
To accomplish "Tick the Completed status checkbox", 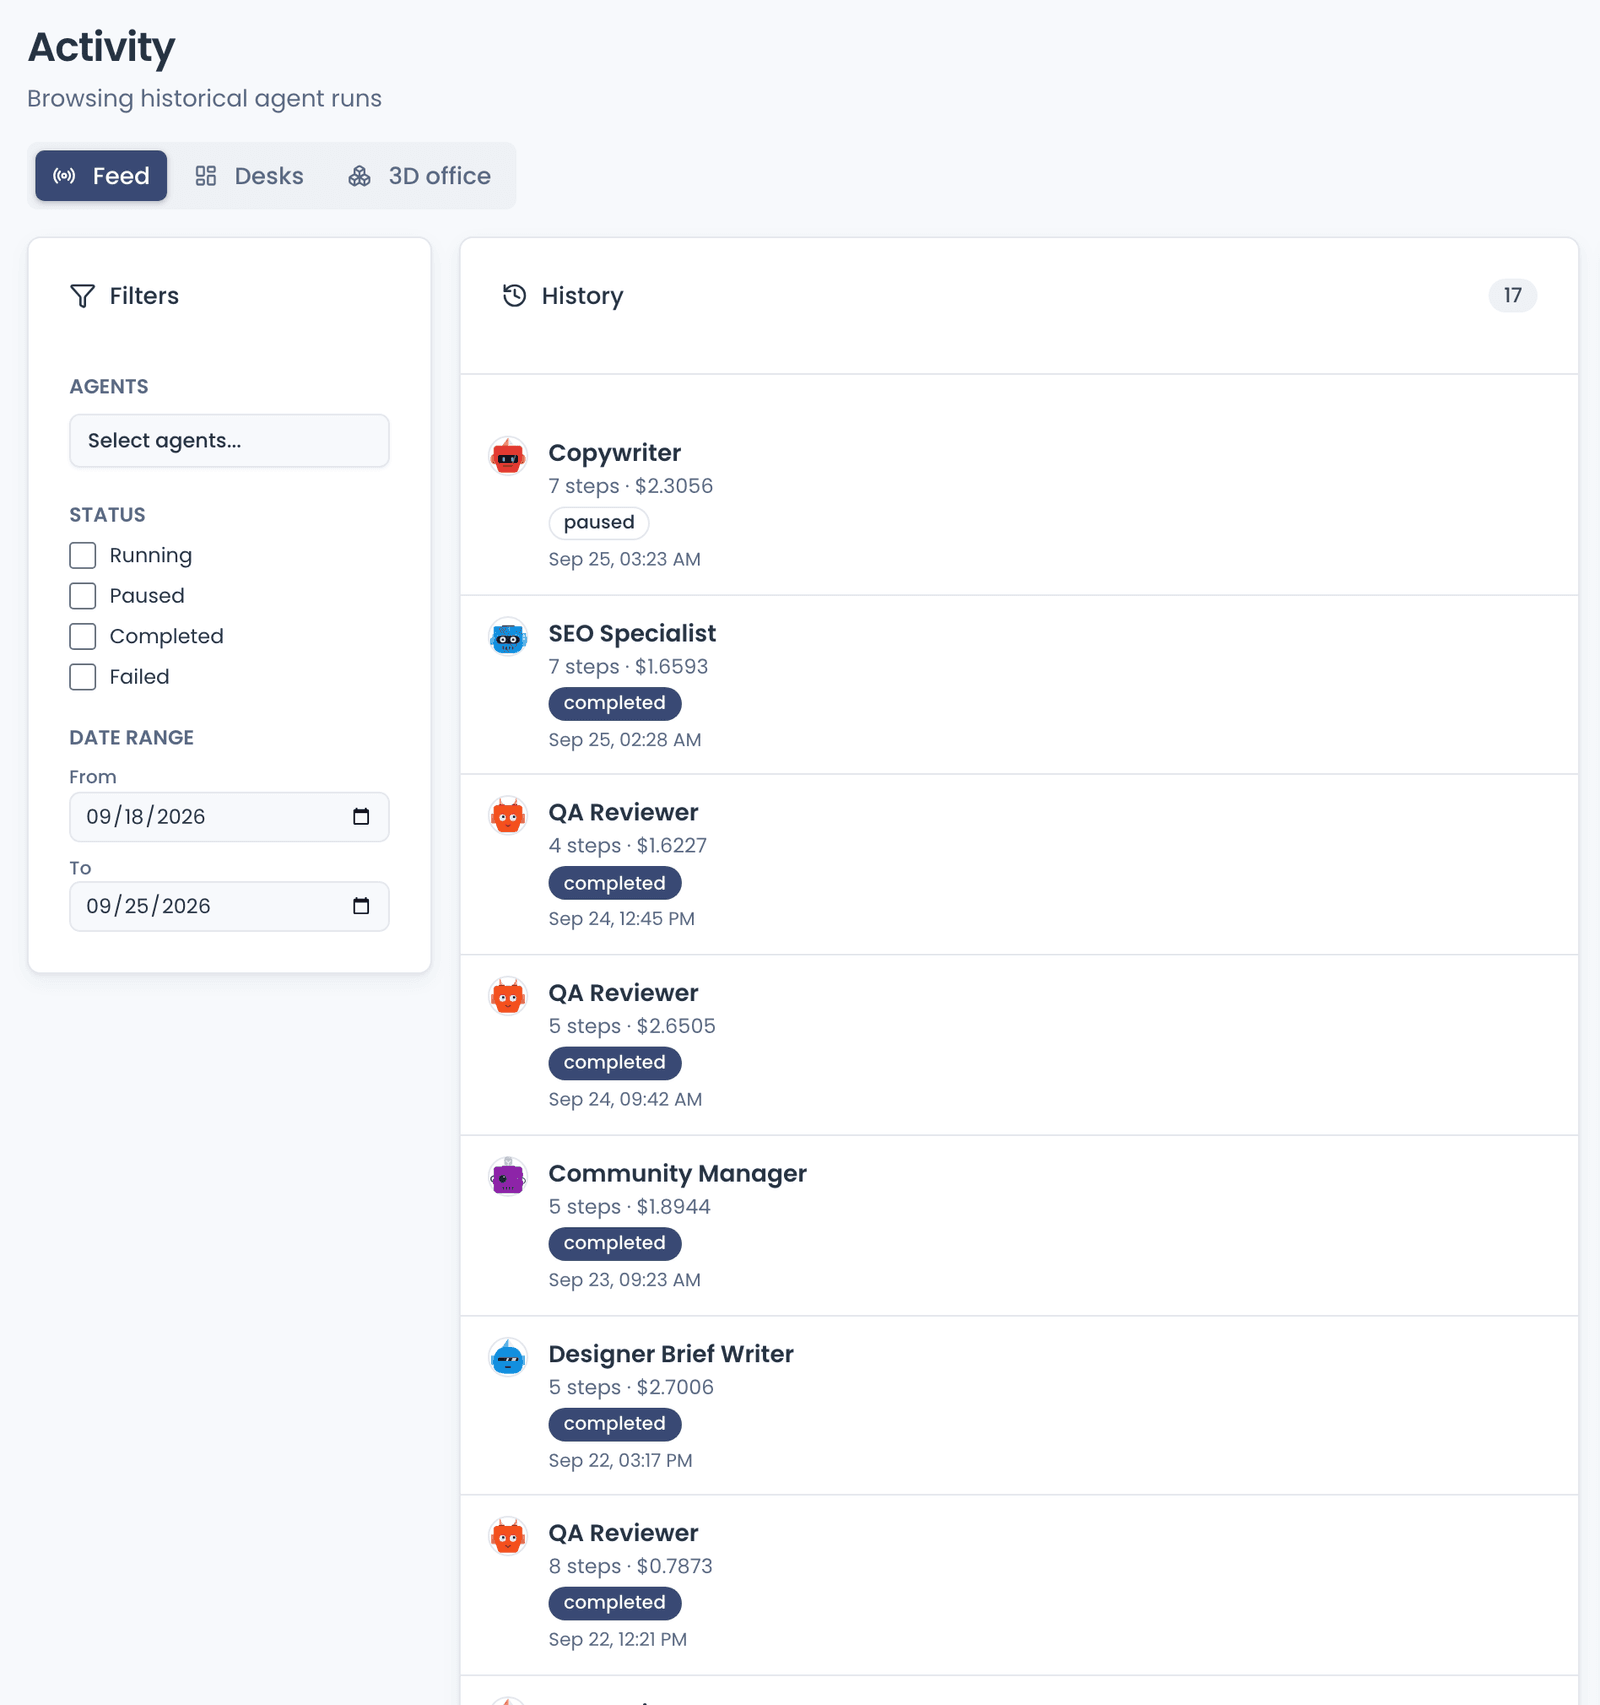I will 83,636.
